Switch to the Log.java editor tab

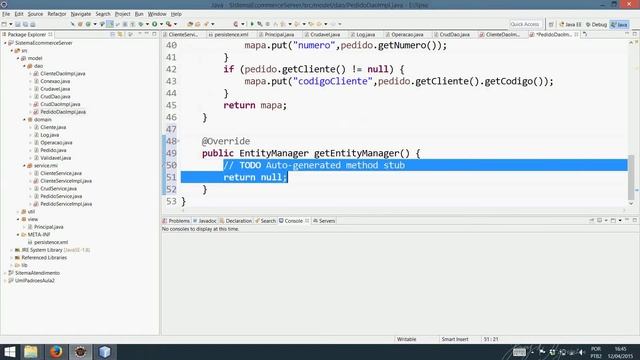(x=362, y=35)
